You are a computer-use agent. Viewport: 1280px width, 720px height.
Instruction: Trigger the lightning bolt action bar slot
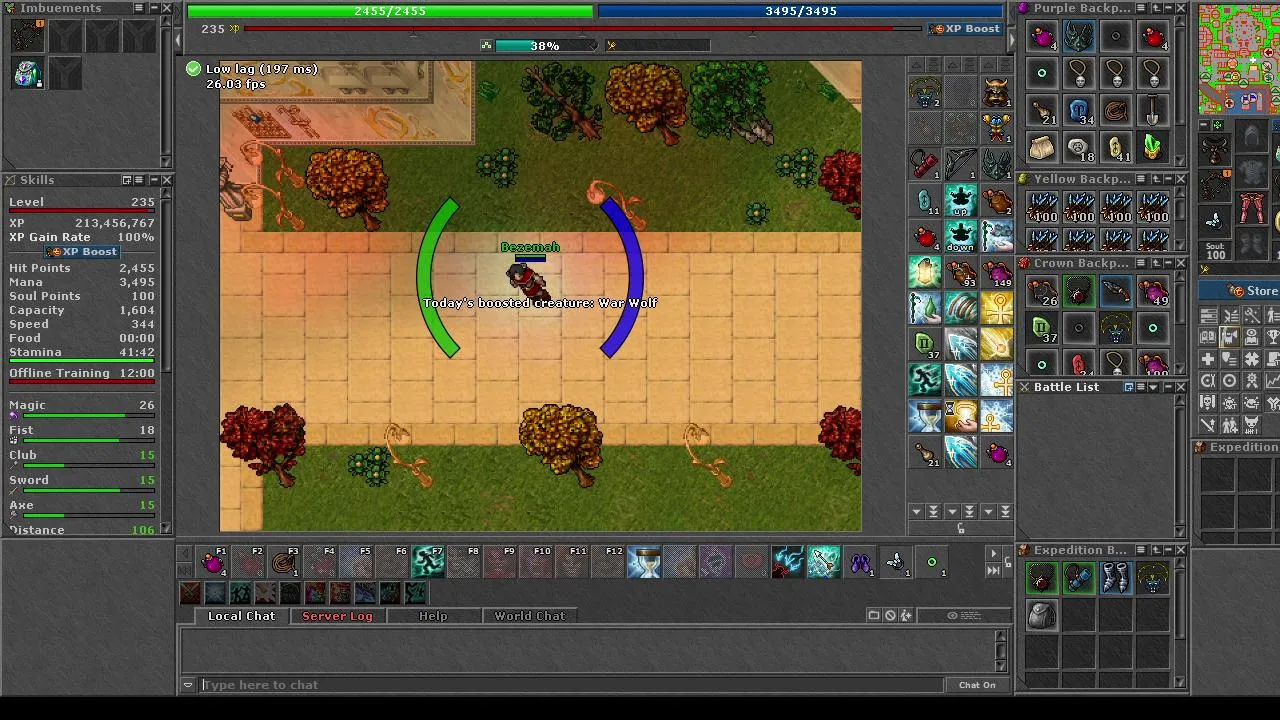coord(788,563)
